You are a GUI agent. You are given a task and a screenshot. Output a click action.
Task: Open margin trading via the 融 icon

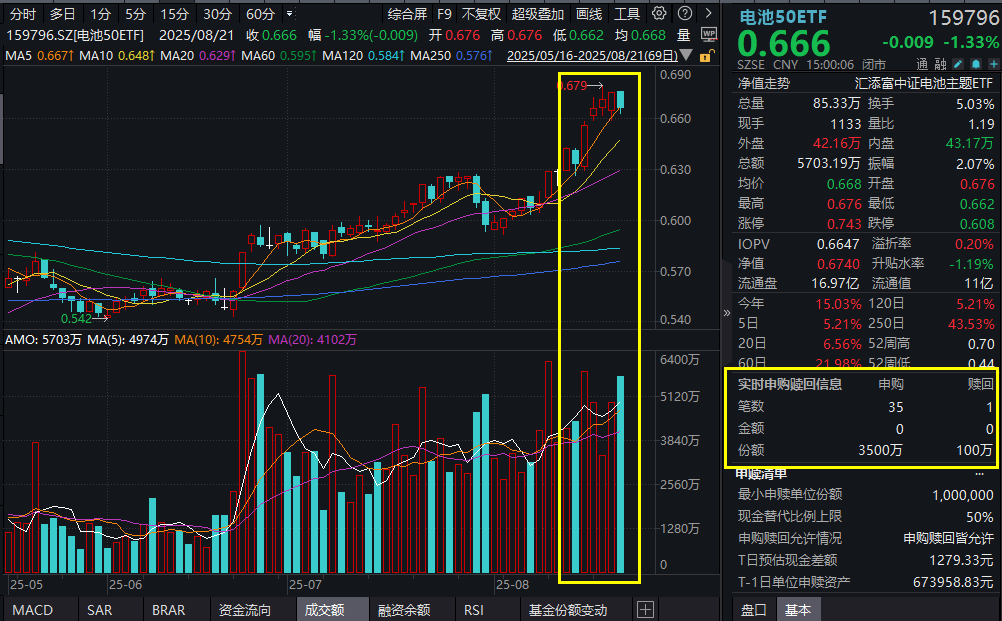(x=940, y=62)
